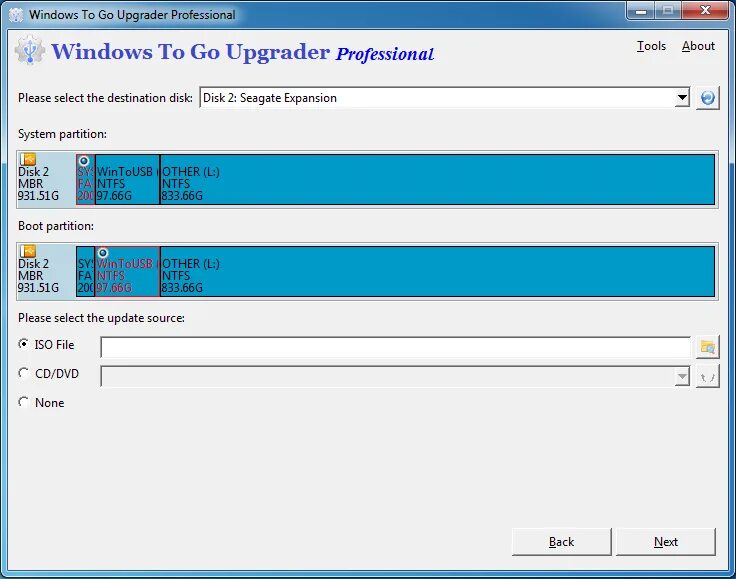The width and height of the screenshot is (736, 579).
Task: Select the CD/DVD radio button
Action: click(x=23, y=373)
